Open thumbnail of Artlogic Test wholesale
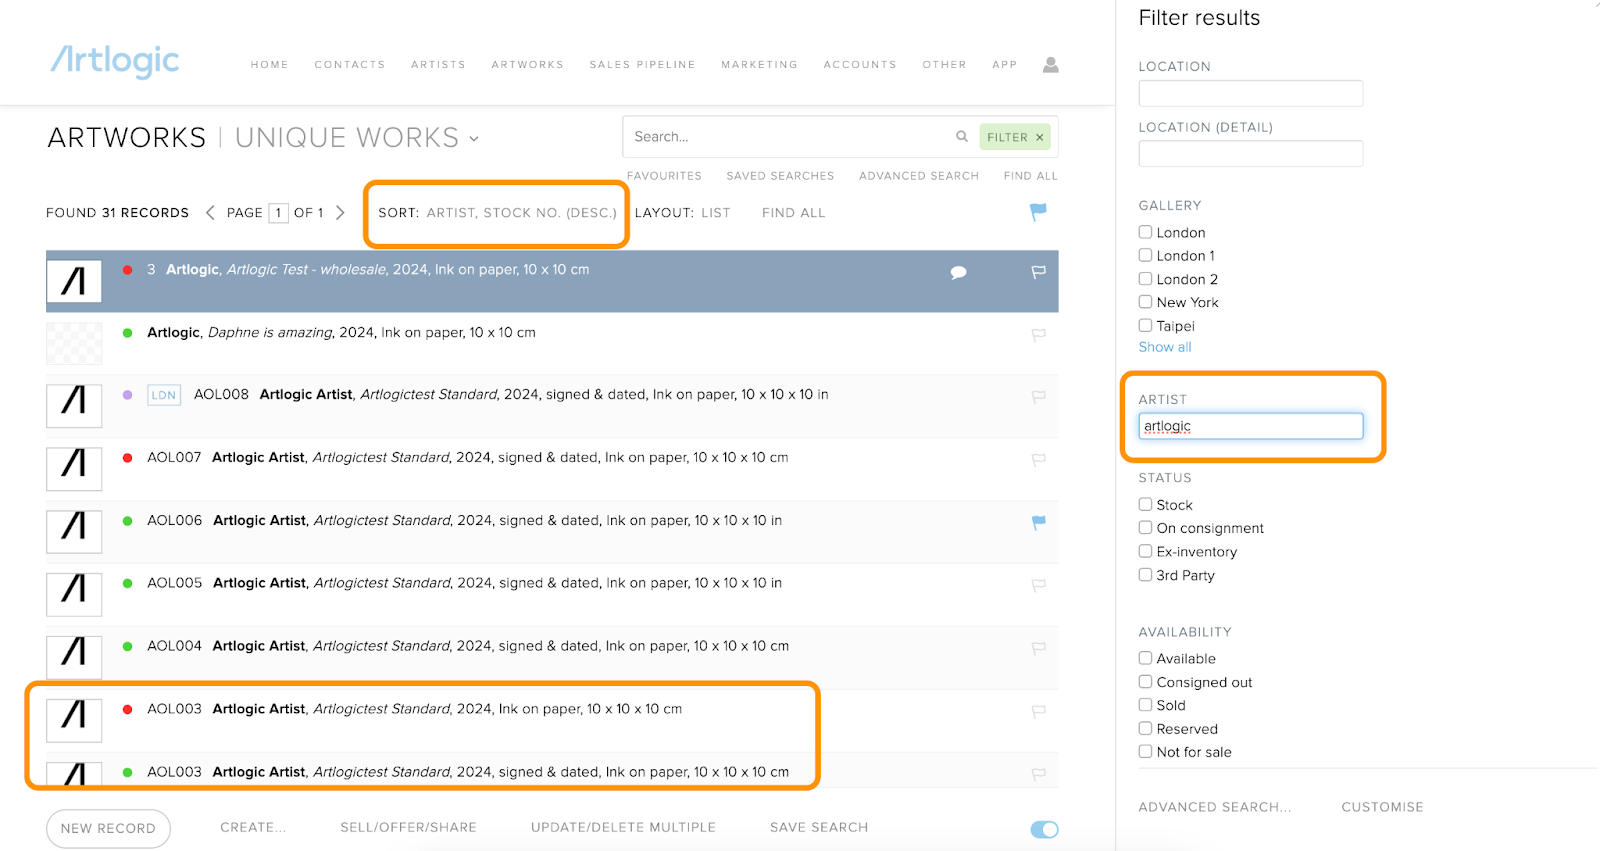The height and width of the screenshot is (851, 1600). (74, 281)
